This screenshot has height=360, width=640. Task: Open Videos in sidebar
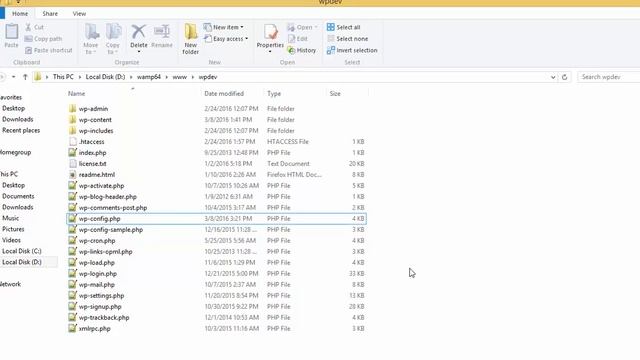[11, 240]
